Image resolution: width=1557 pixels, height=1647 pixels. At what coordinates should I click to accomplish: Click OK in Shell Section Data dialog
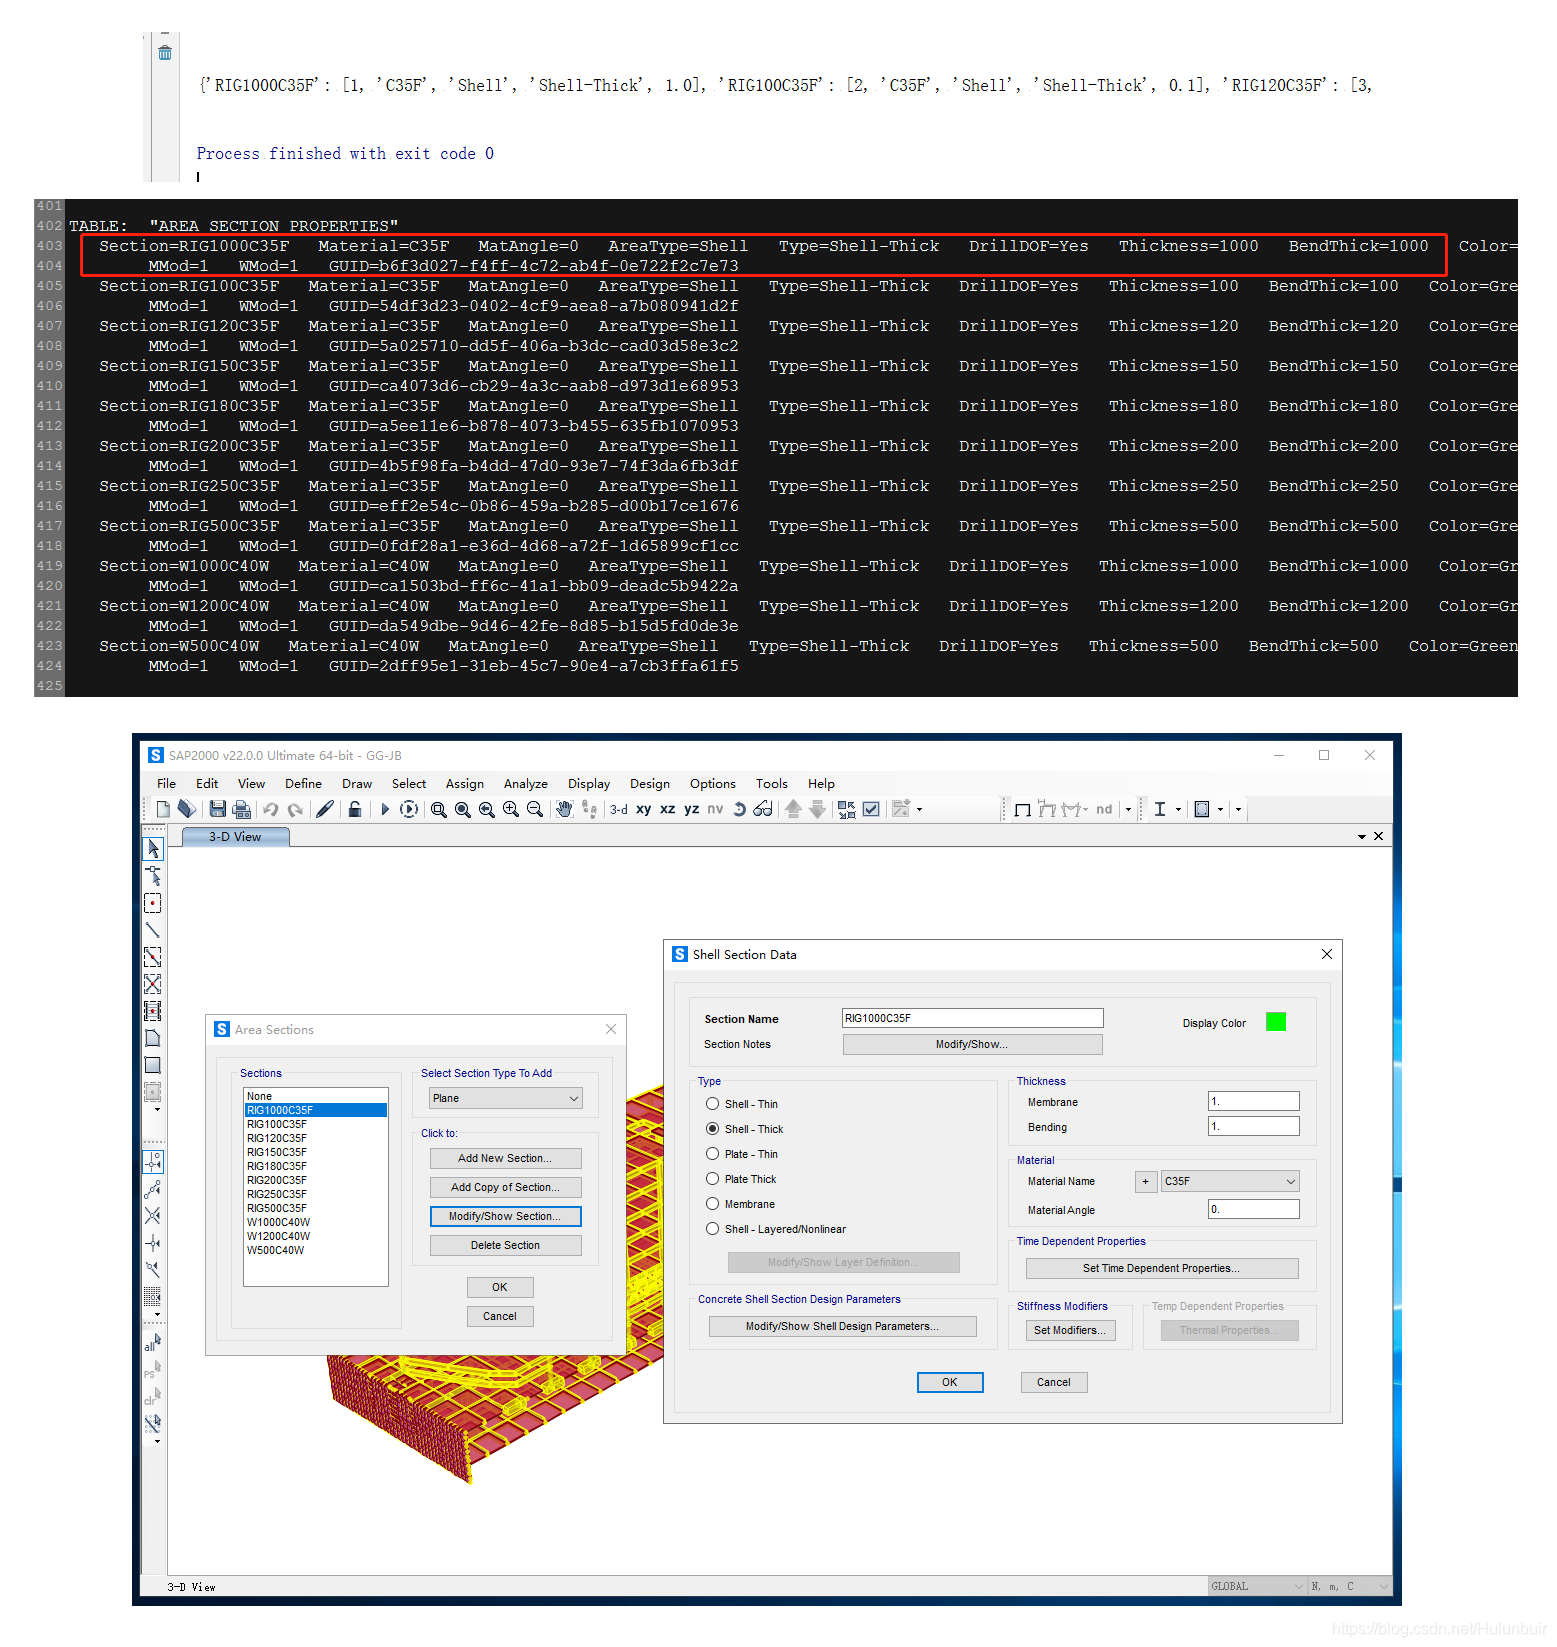950,1382
